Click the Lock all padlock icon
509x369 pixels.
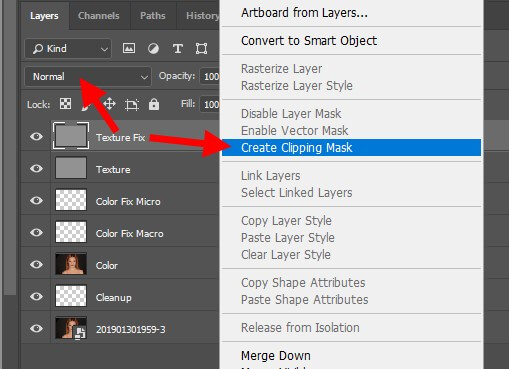coord(154,104)
